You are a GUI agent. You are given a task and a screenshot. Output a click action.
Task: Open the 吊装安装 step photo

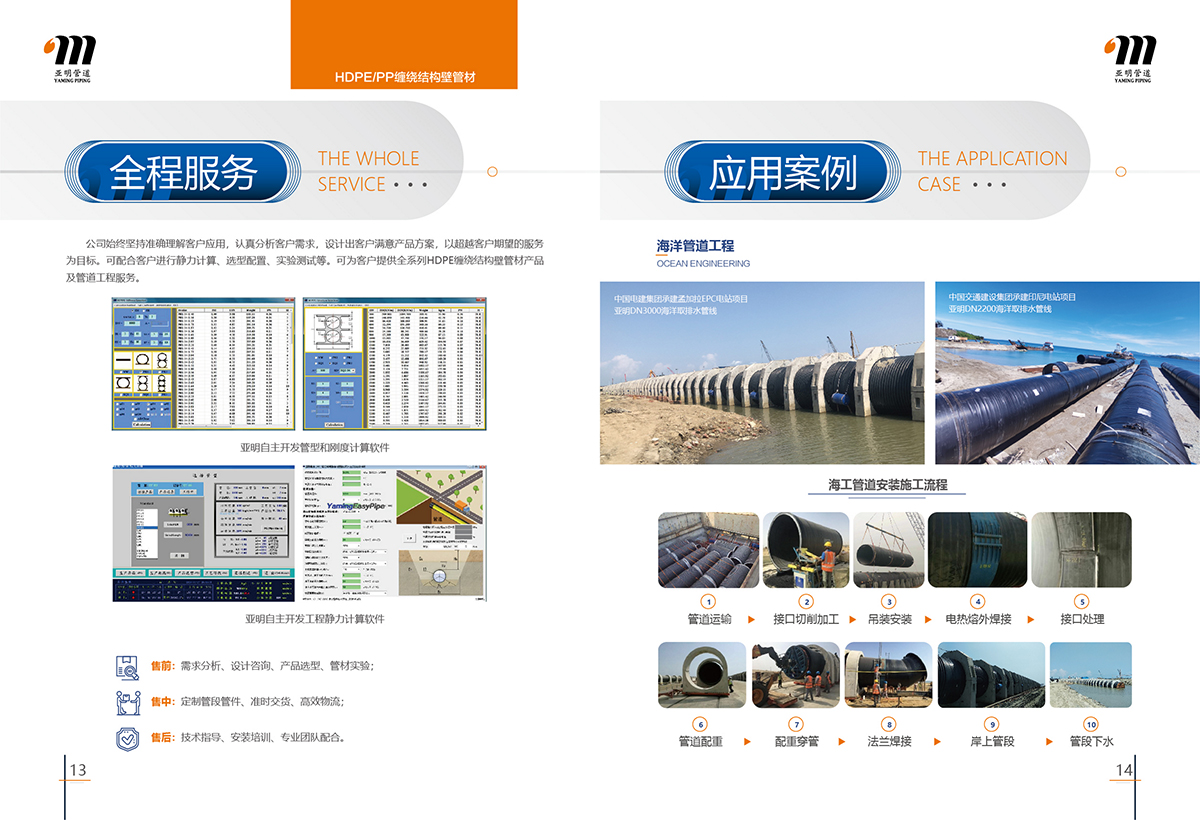(x=889, y=550)
